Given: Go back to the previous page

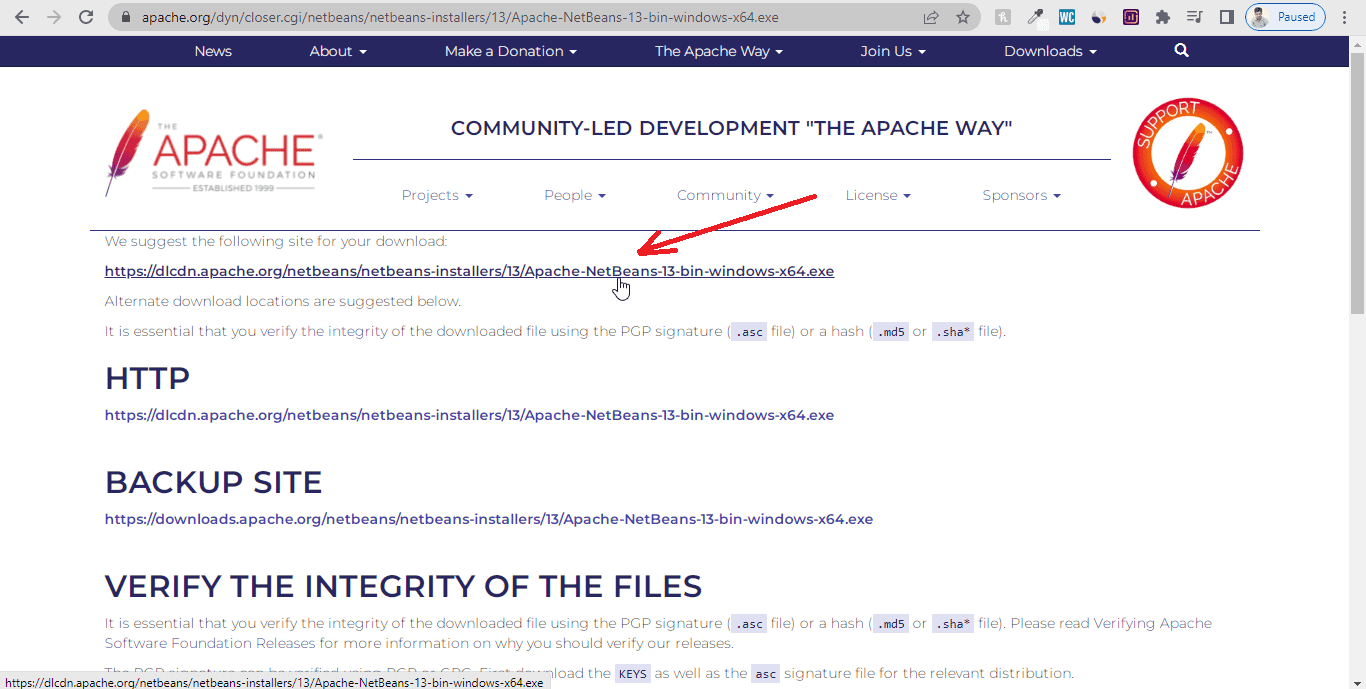Looking at the screenshot, I should 22,17.
